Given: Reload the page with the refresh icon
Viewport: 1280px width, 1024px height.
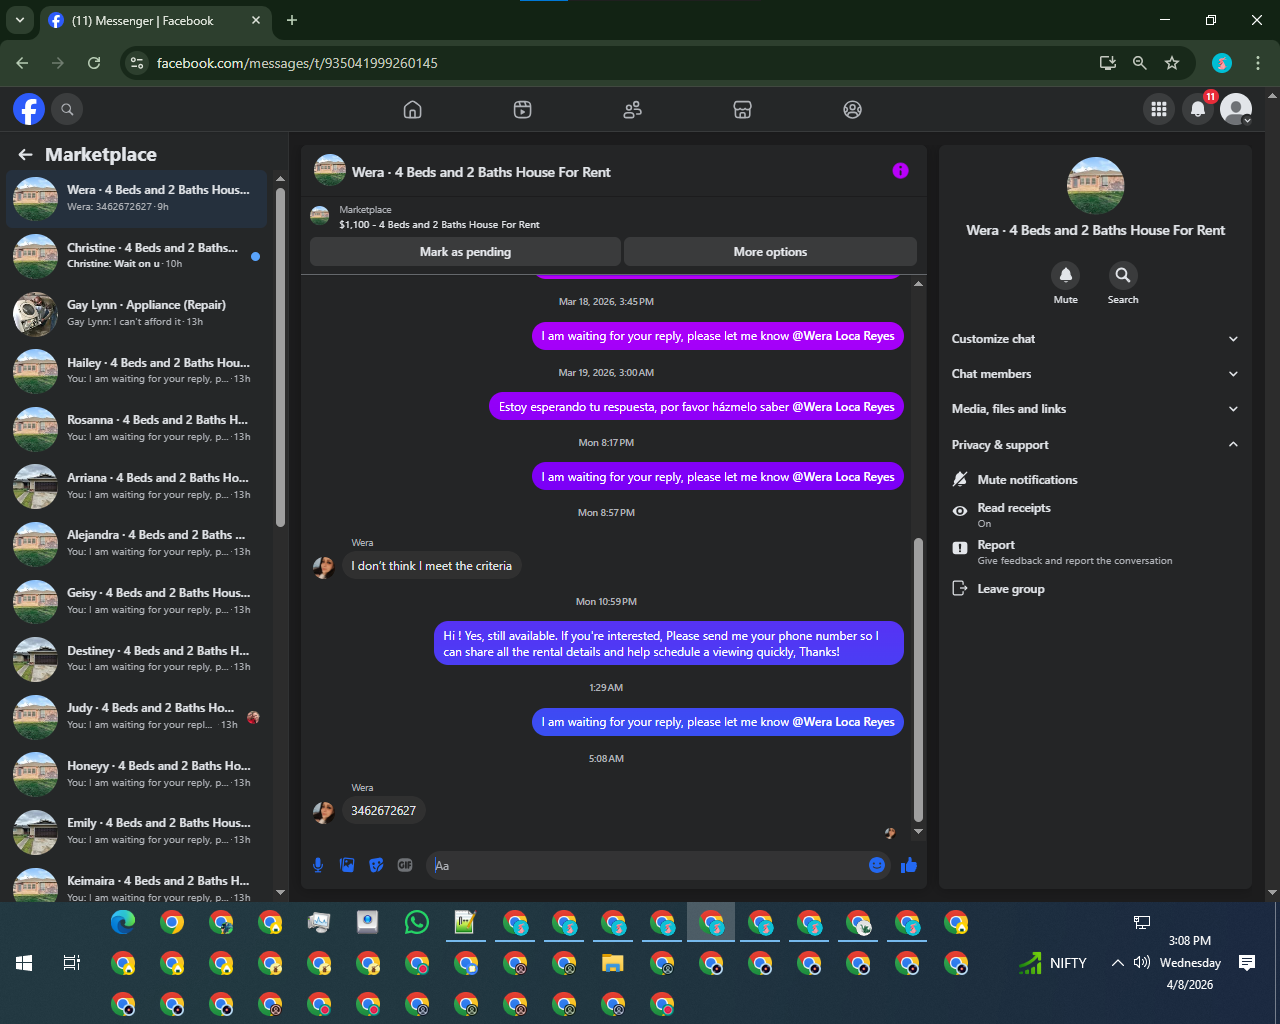Looking at the screenshot, I should 94,63.
